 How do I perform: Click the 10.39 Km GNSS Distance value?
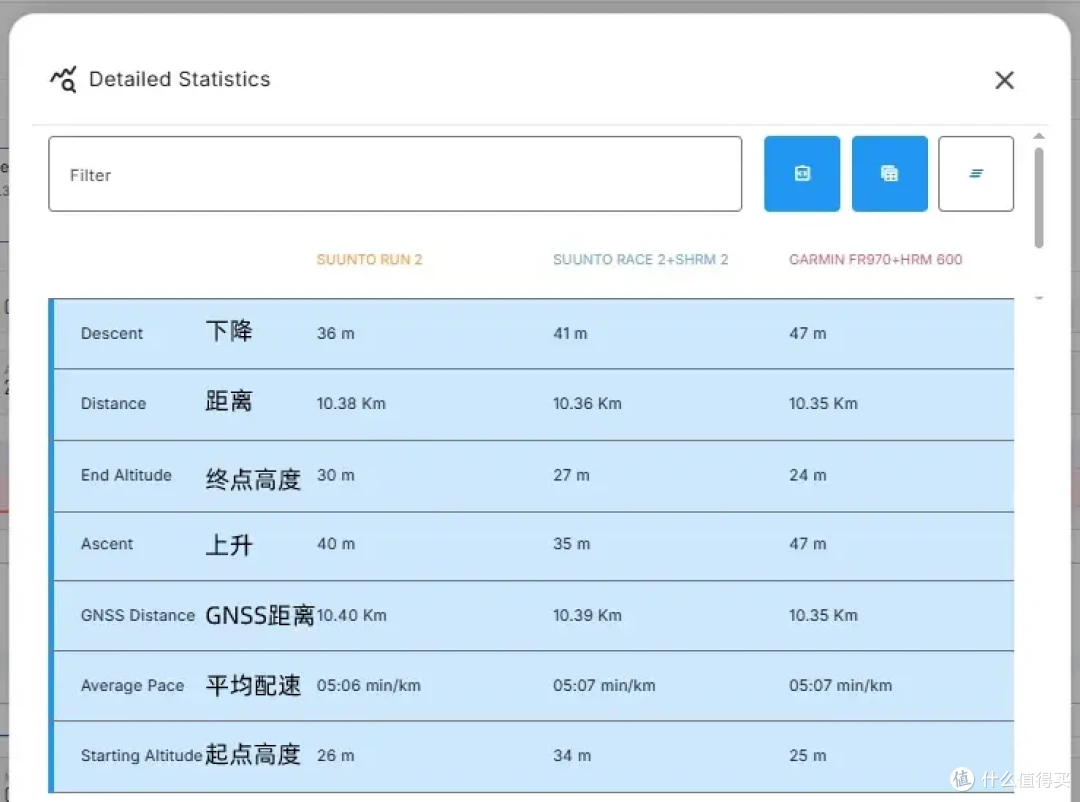[x=587, y=615]
